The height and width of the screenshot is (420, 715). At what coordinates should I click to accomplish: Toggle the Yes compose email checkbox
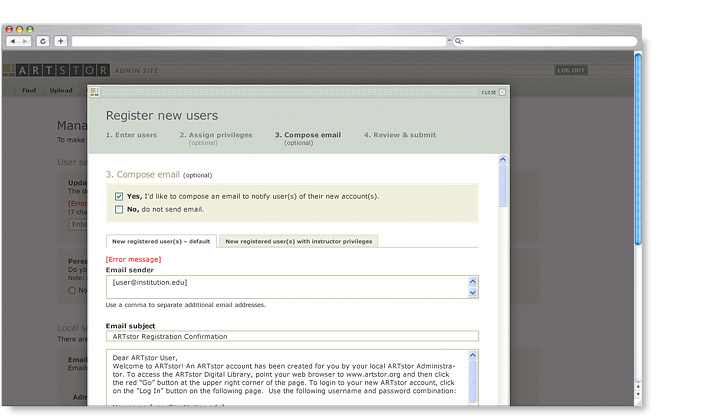pyautogui.click(x=119, y=197)
